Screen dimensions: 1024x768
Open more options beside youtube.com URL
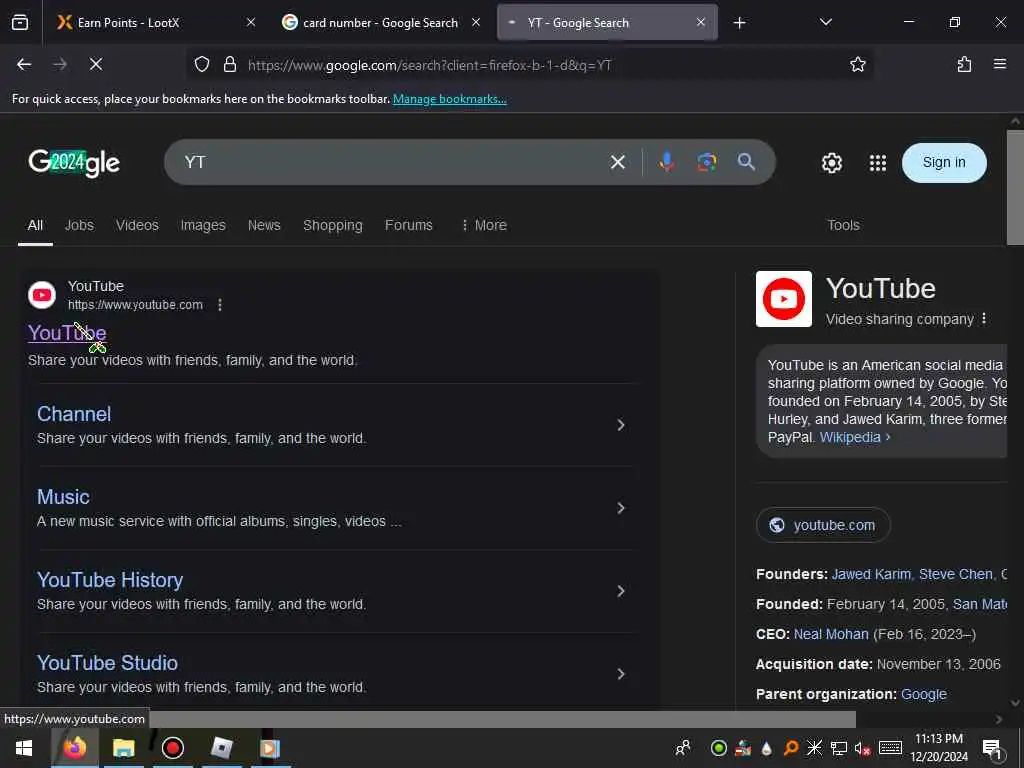click(220, 305)
